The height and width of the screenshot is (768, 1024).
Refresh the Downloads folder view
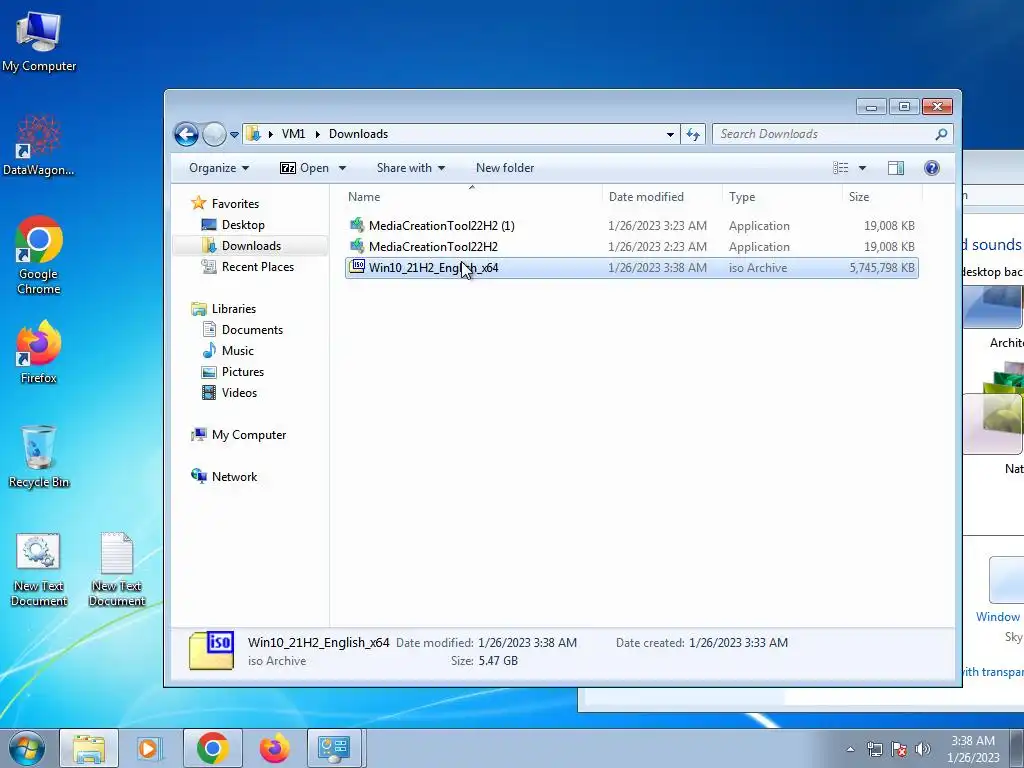[x=693, y=135]
